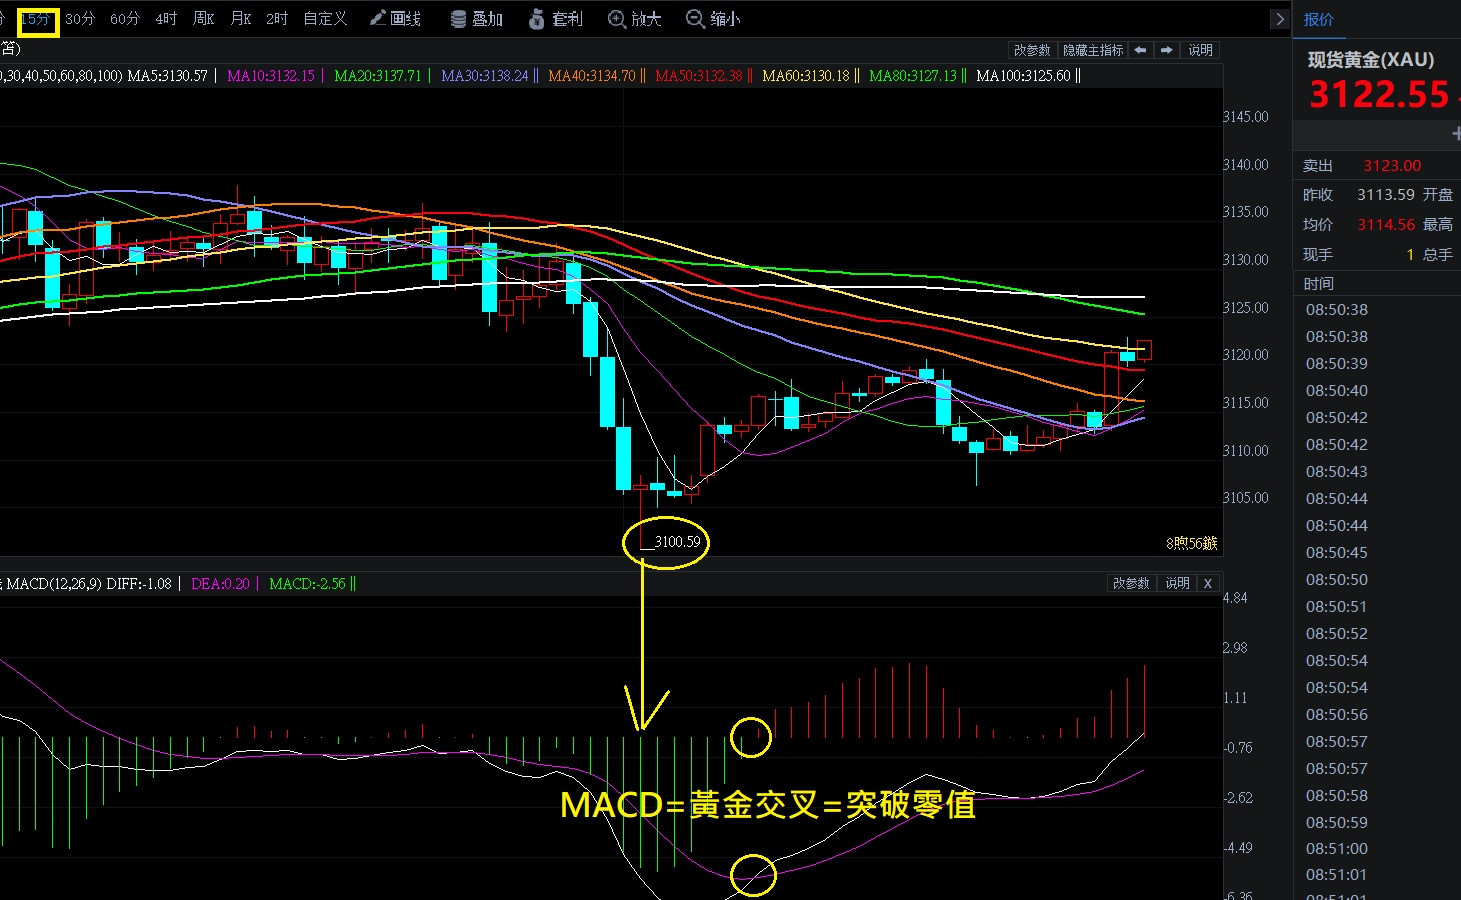Screen dimensions: 1461x900
Task: Close the MACD indicator panel
Action: (x=1208, y=583)
